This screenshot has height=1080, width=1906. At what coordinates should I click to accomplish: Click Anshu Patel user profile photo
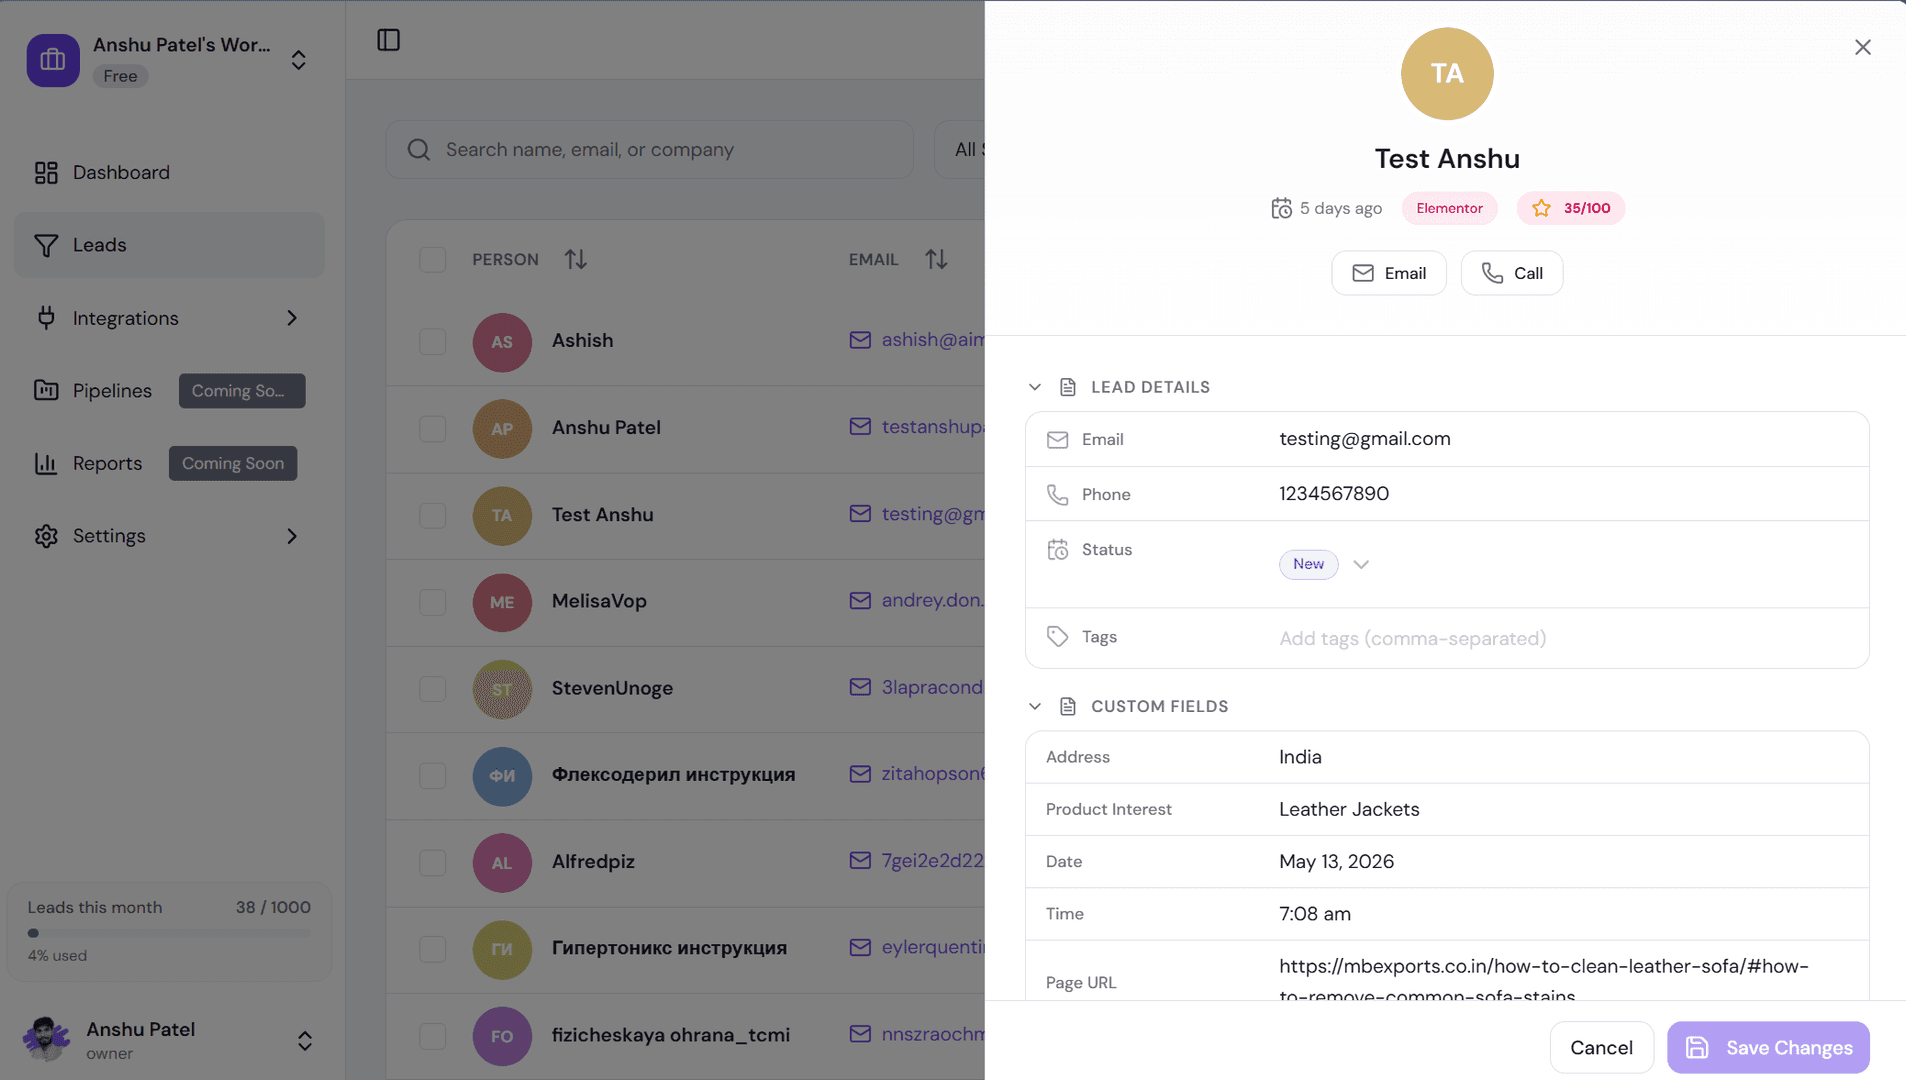(x=46, y=1039)
